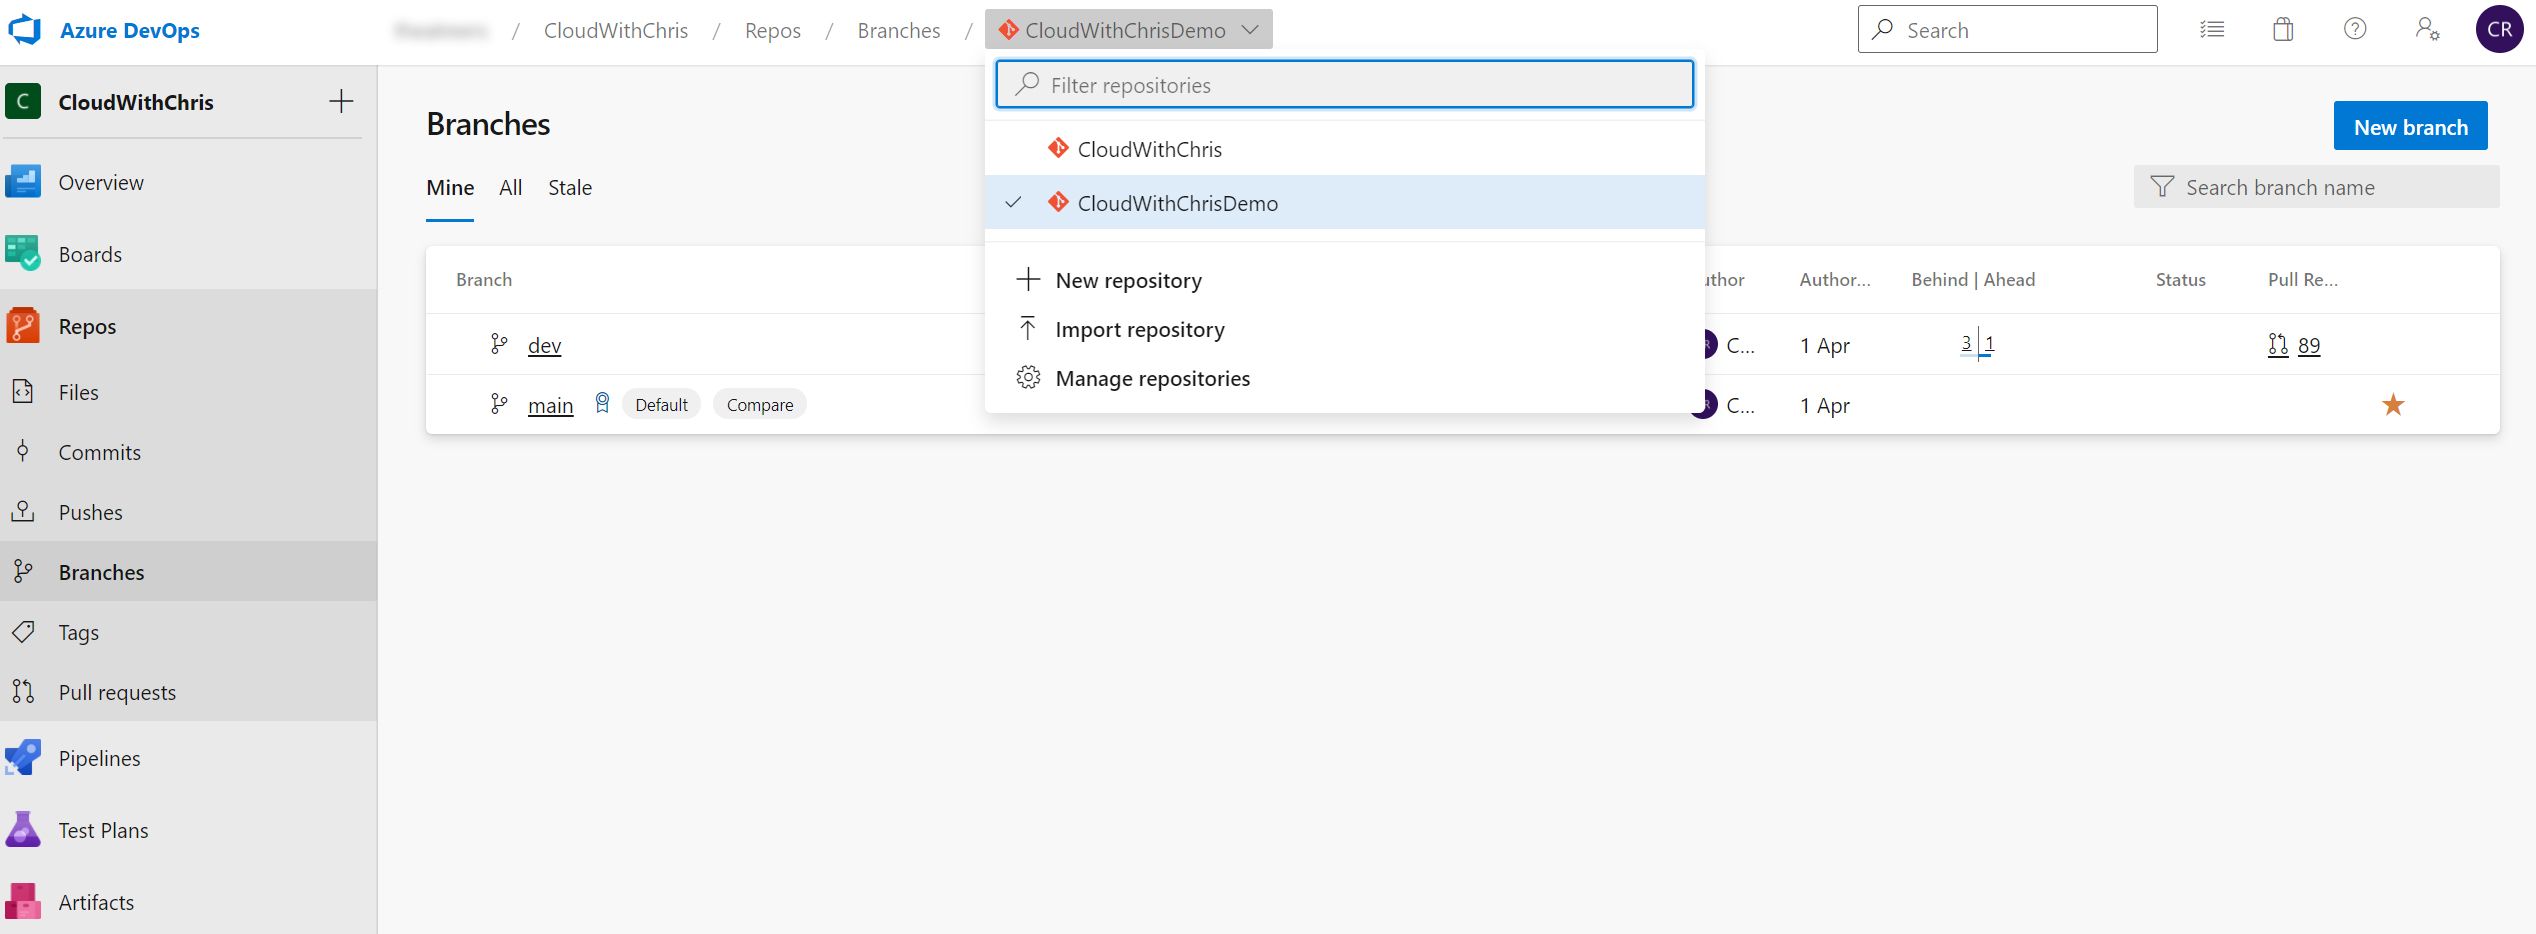Viewport: 2536px width, 934px height.
Task: Click the dev branch icon
Action: (x=499, y=344)
